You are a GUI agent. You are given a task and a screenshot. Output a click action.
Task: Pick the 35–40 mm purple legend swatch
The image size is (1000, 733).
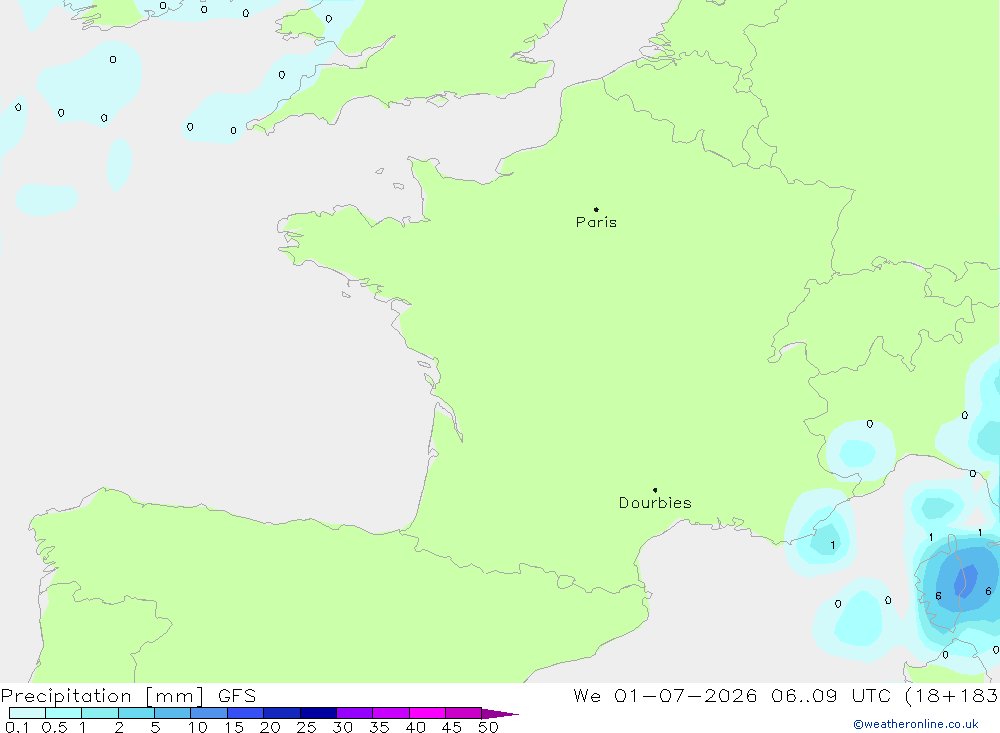[391, 713]
